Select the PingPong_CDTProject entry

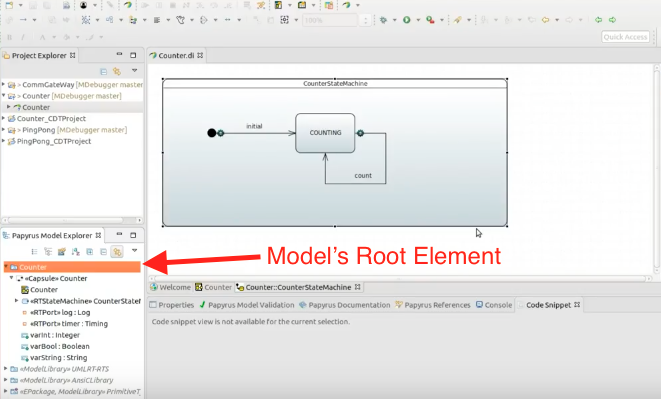pos(54,141)
